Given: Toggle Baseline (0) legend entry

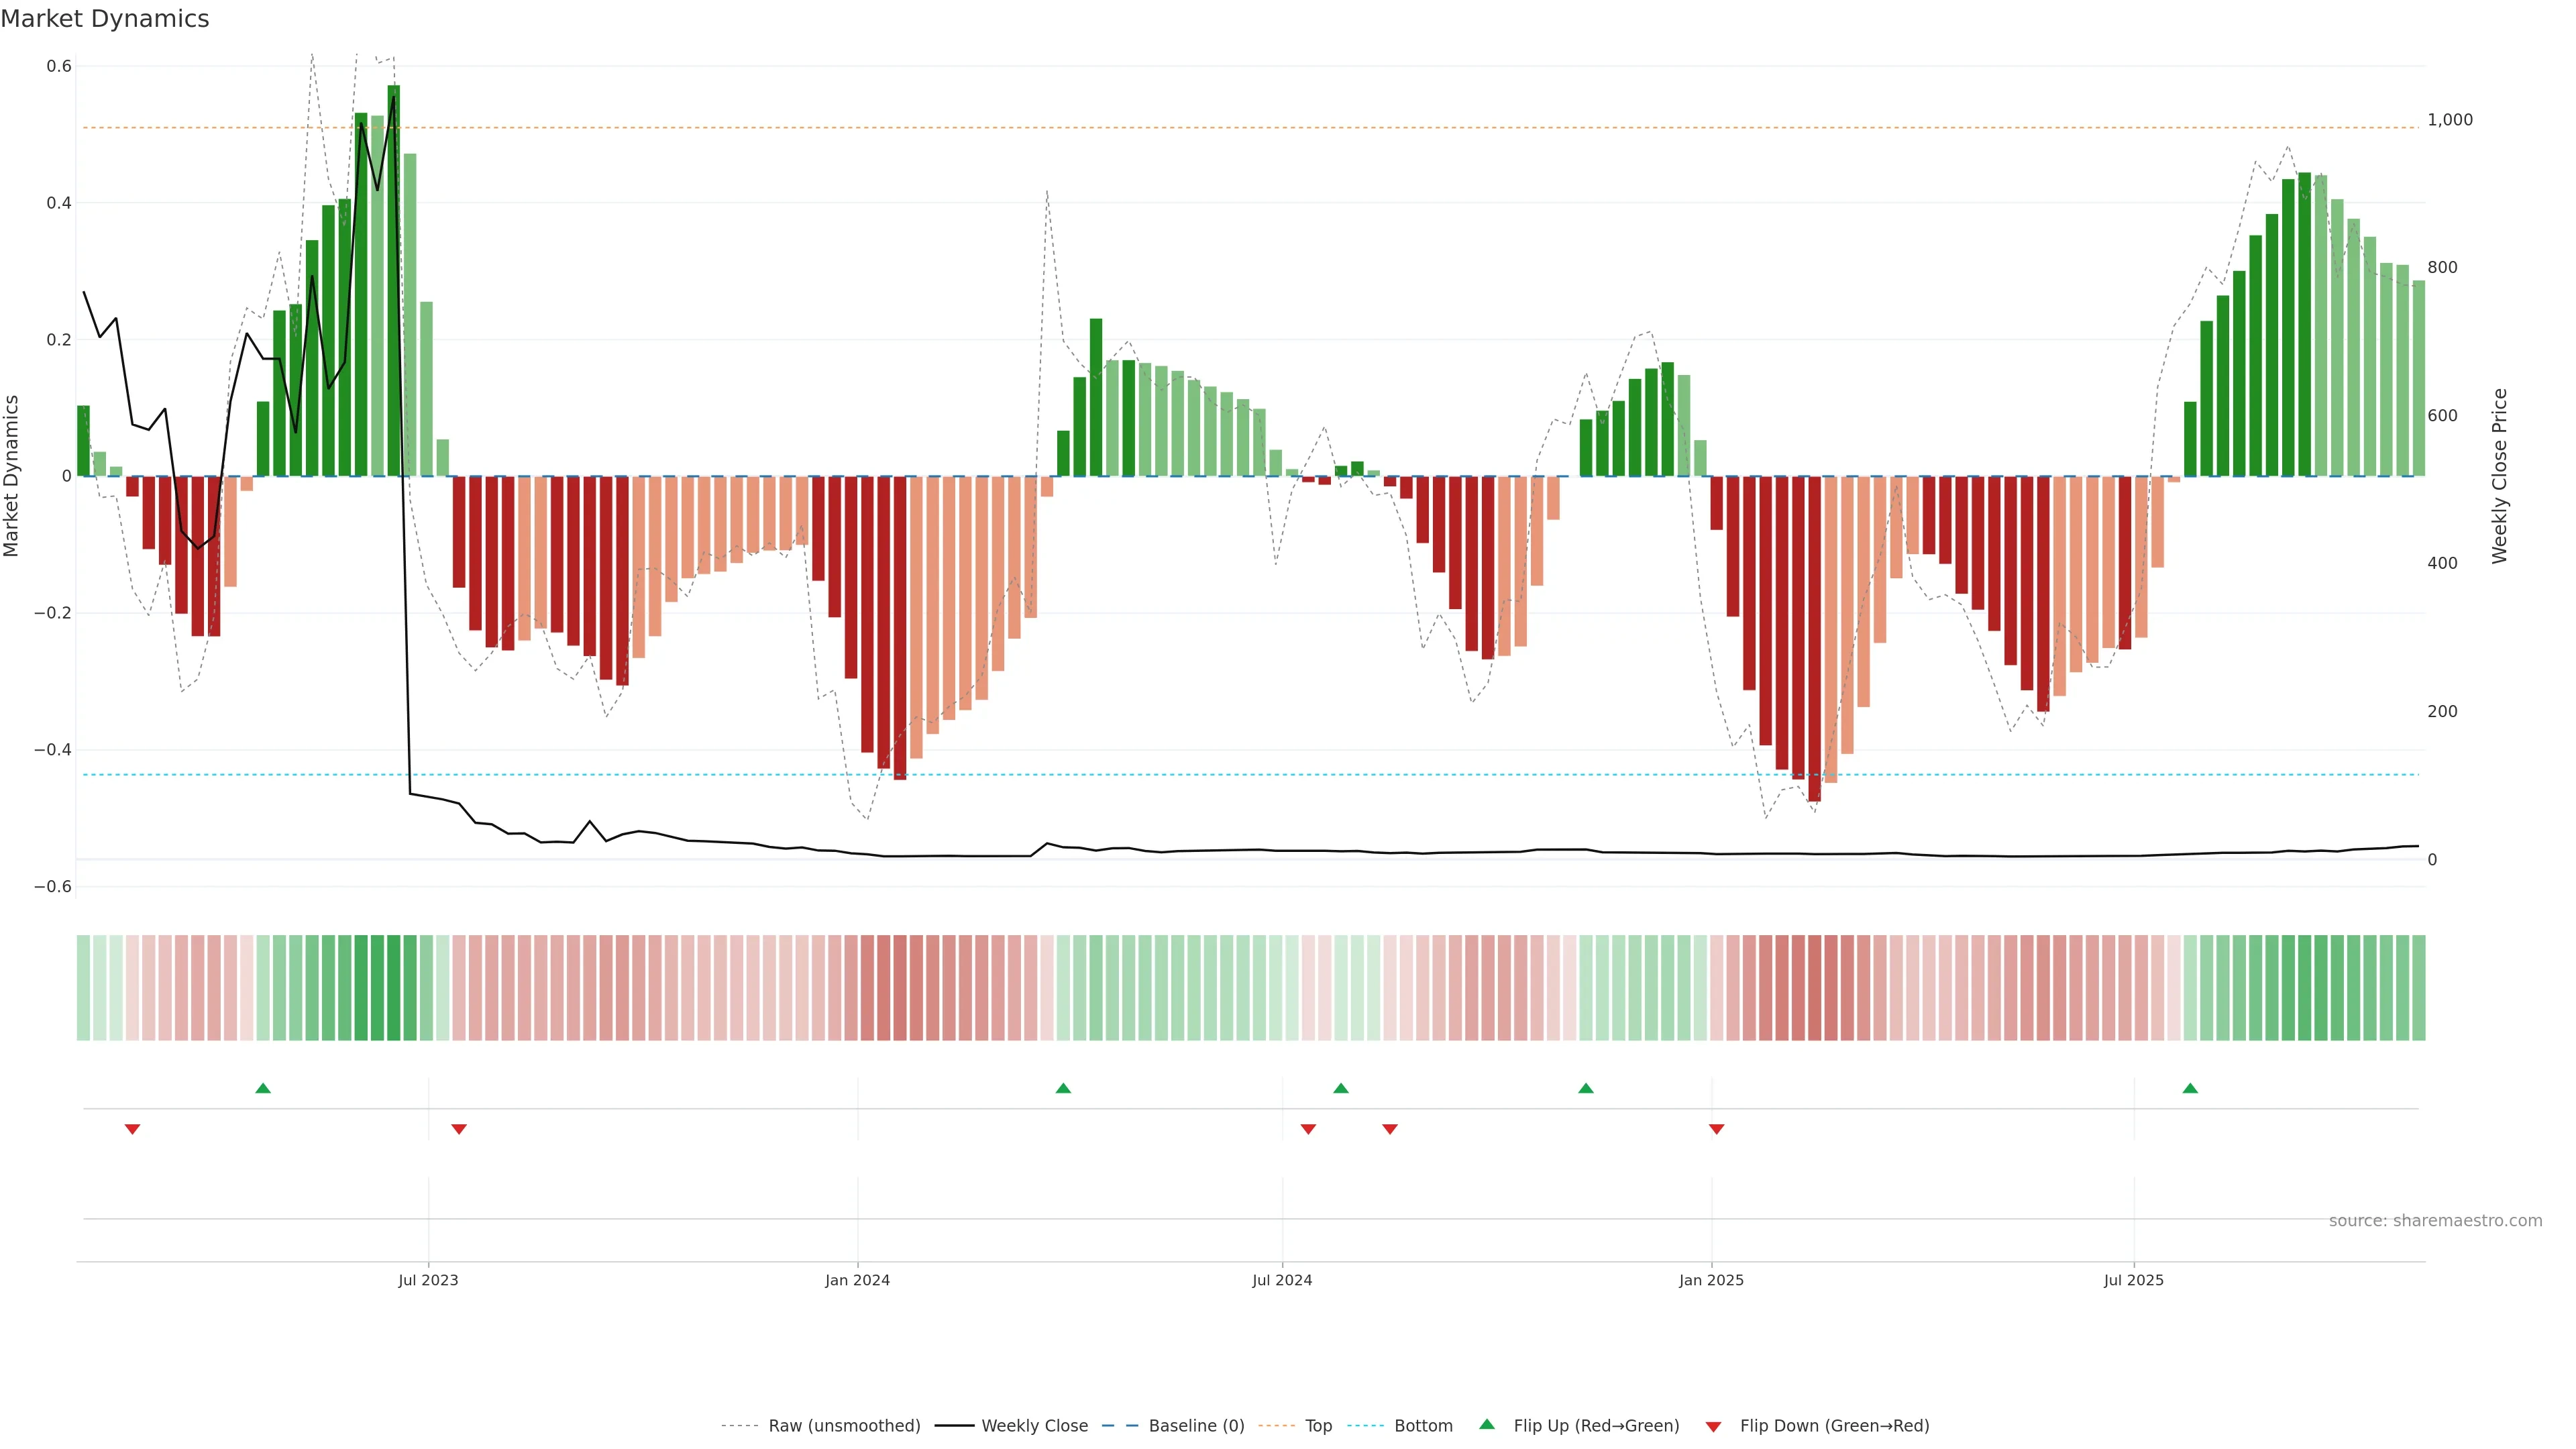Looking at the screenshot, I should tap(1196, 1426).
